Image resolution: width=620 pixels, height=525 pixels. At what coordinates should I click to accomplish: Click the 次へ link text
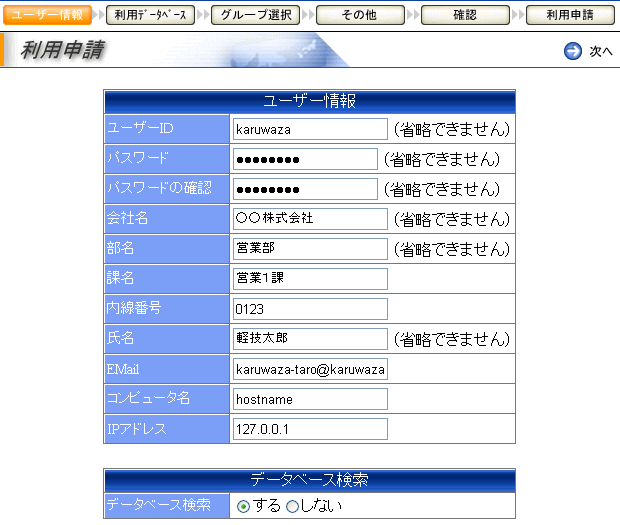click(601, 51)
